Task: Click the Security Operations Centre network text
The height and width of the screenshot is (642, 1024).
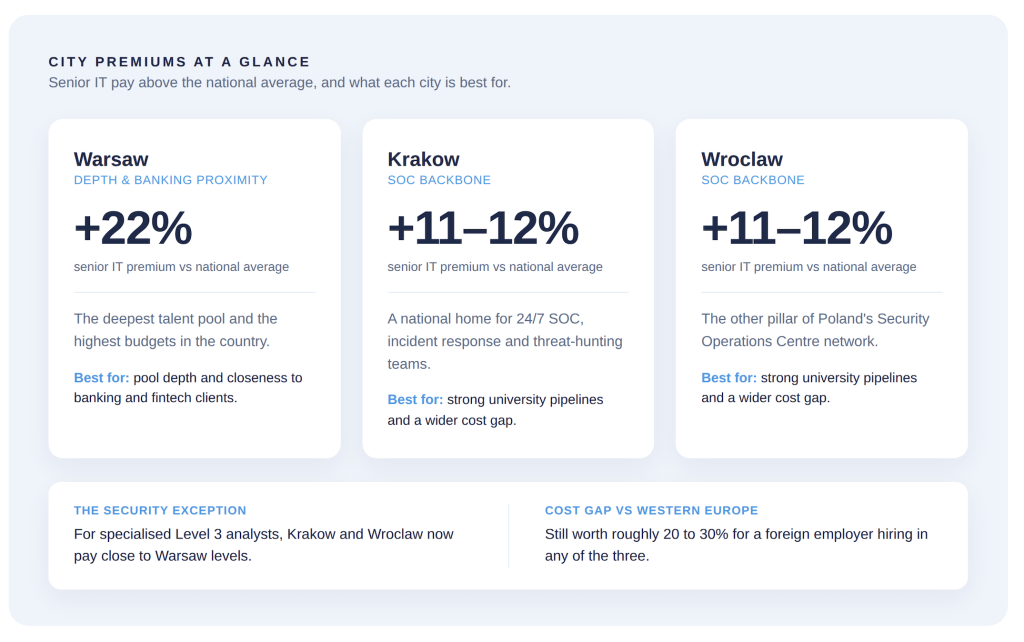Action: pos(815,330)
